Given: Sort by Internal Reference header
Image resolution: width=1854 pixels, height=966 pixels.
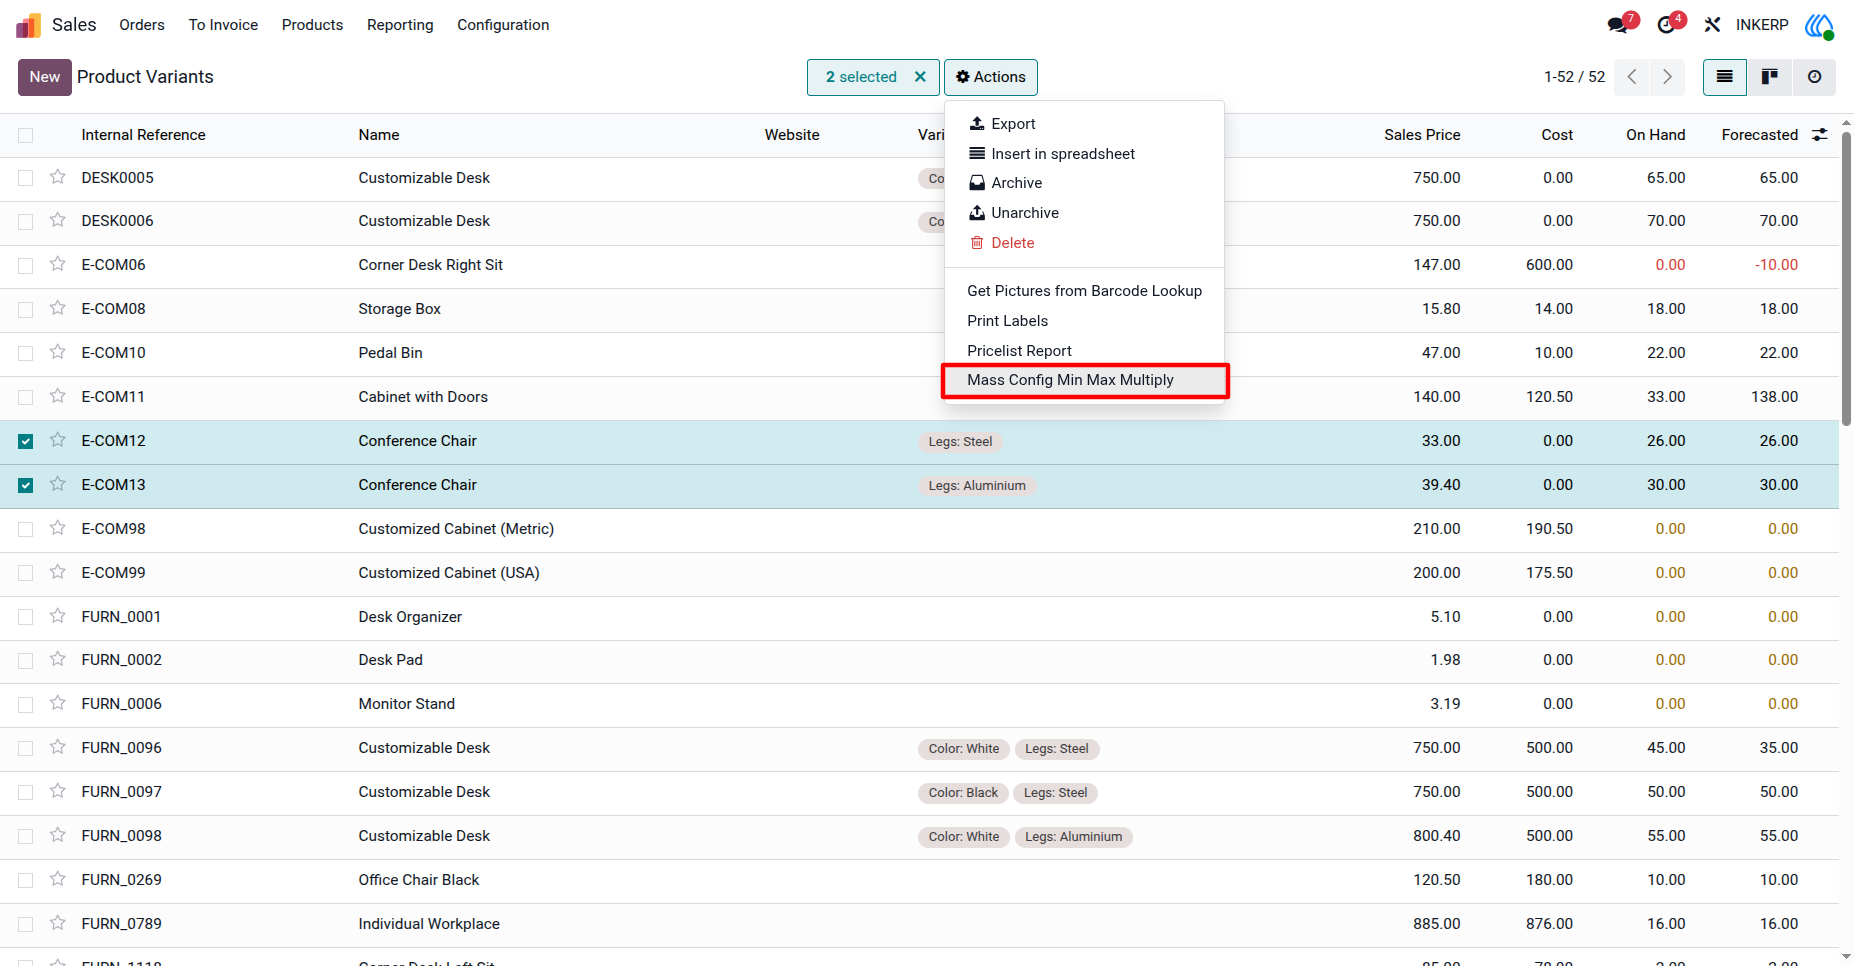Looking at the screenshot, I should click(x=143, y=135).
